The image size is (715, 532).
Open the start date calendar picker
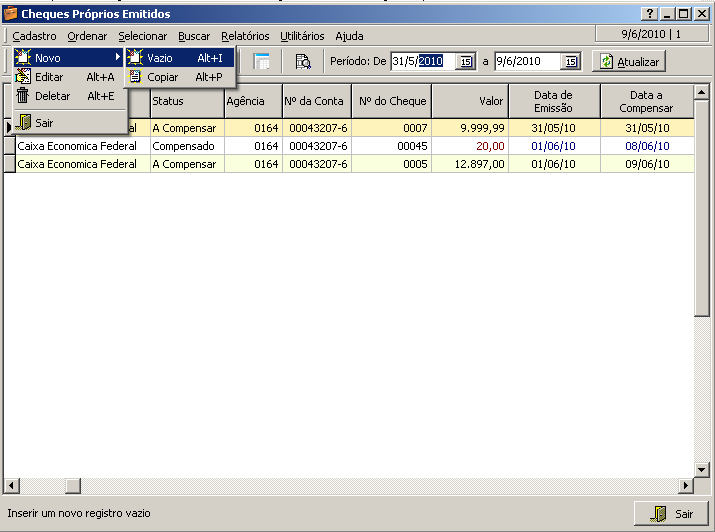coord(465,62)
